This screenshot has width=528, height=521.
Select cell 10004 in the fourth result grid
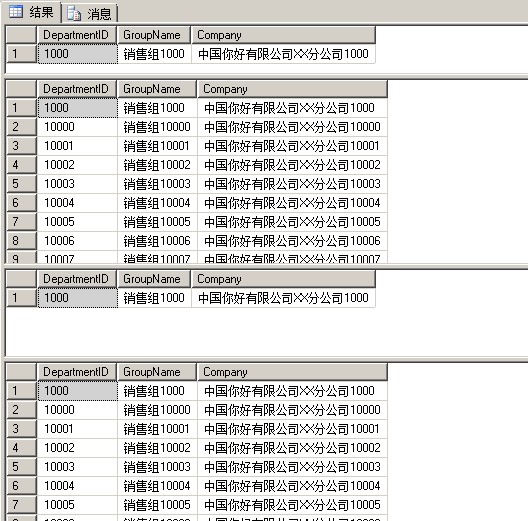(x=77, y=486)
